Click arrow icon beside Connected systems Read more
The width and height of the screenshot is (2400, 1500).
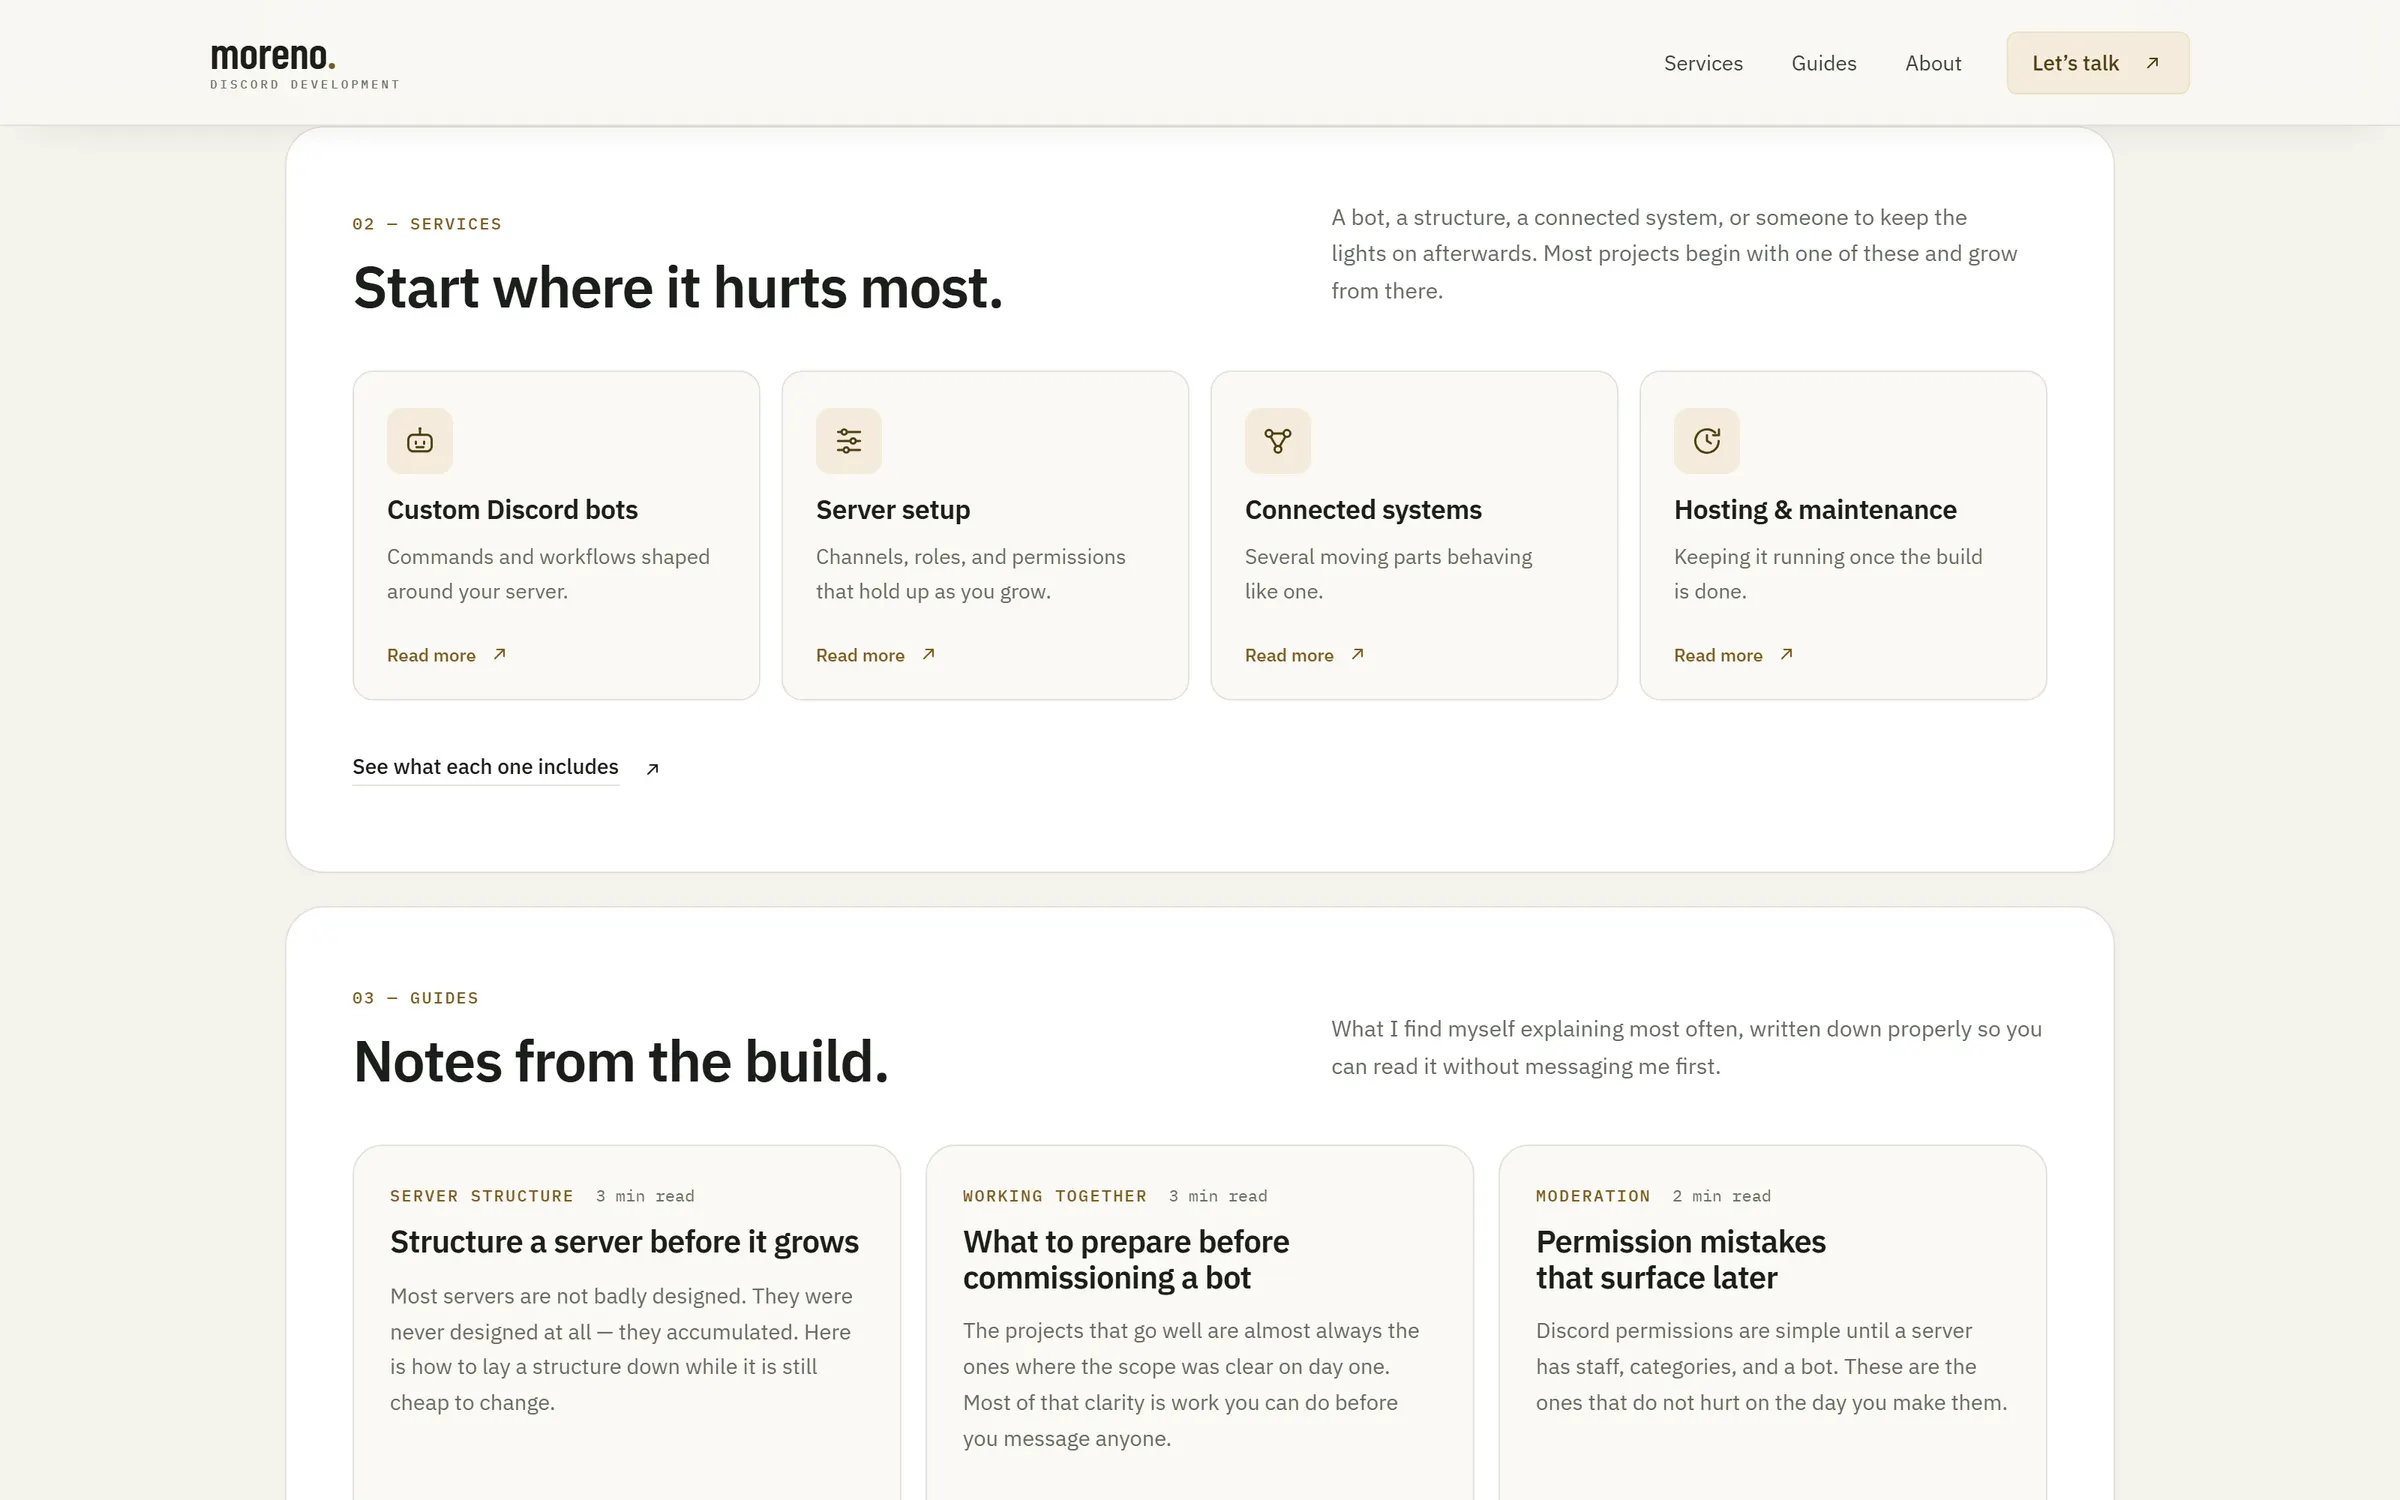click(1358, 654)
